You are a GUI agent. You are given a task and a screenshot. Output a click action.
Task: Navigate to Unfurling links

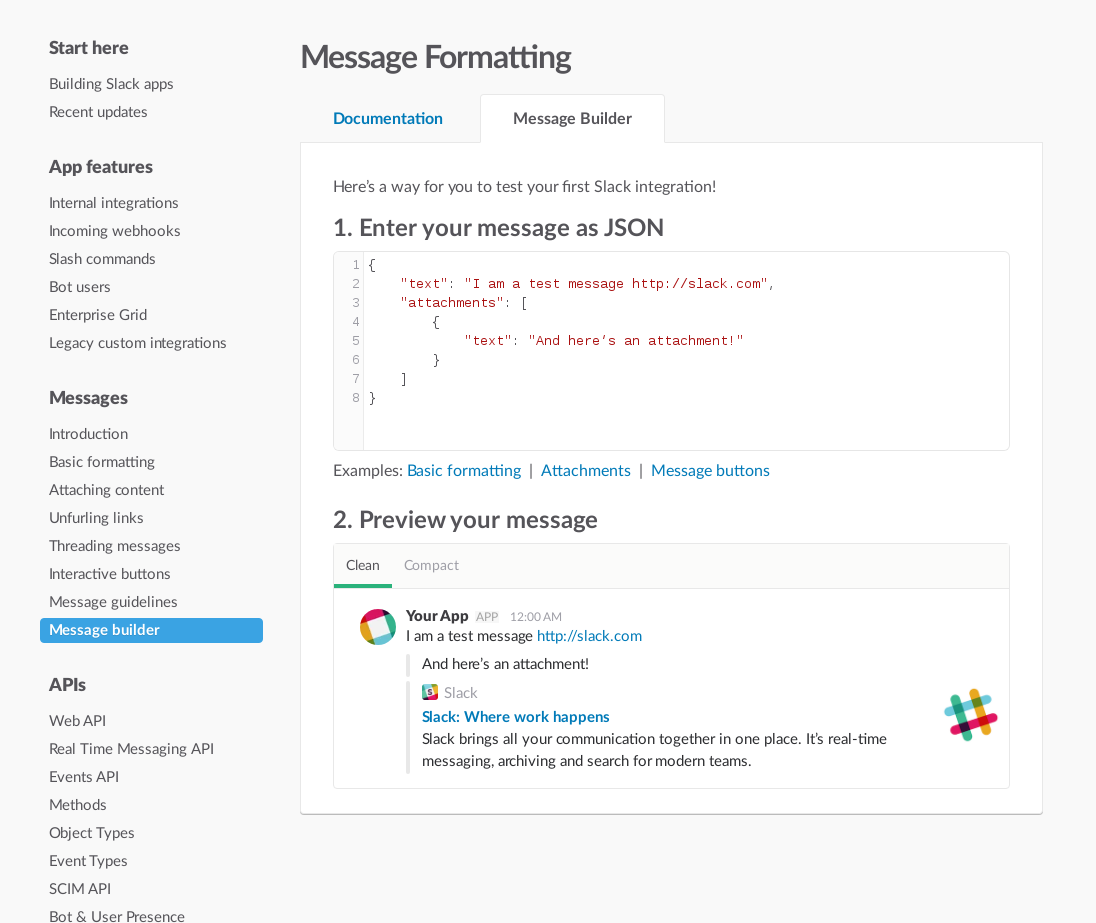(x=96, y=517)
